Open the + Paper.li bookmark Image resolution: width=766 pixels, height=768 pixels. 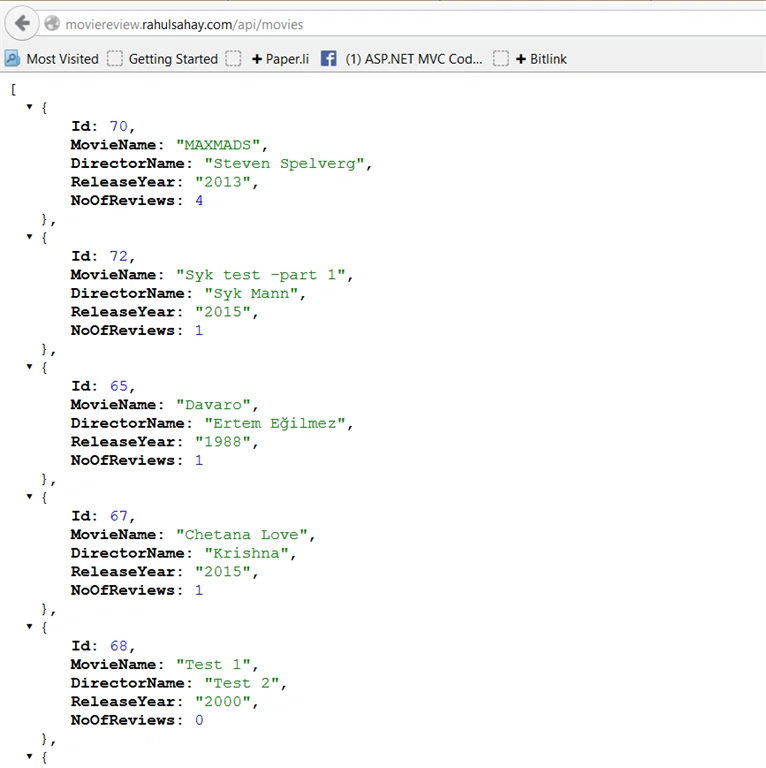click(x=280, y=59)
